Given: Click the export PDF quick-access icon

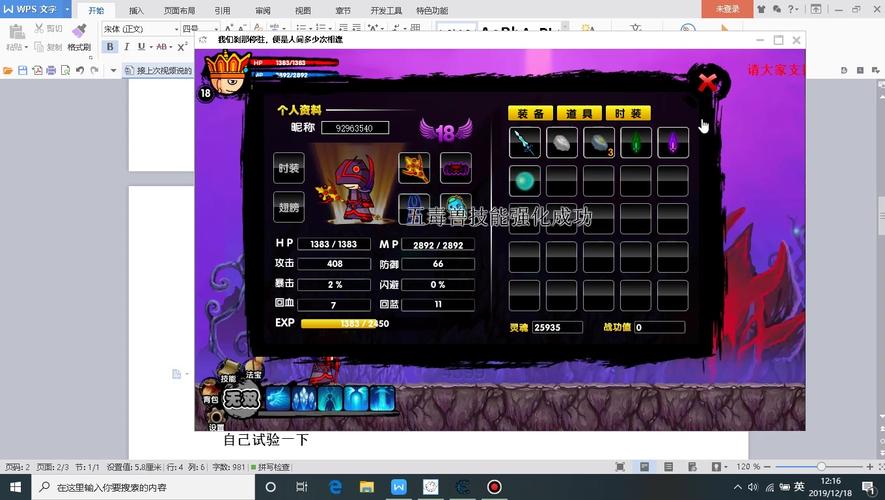Looking at the screenshot, I should point(37,71).
